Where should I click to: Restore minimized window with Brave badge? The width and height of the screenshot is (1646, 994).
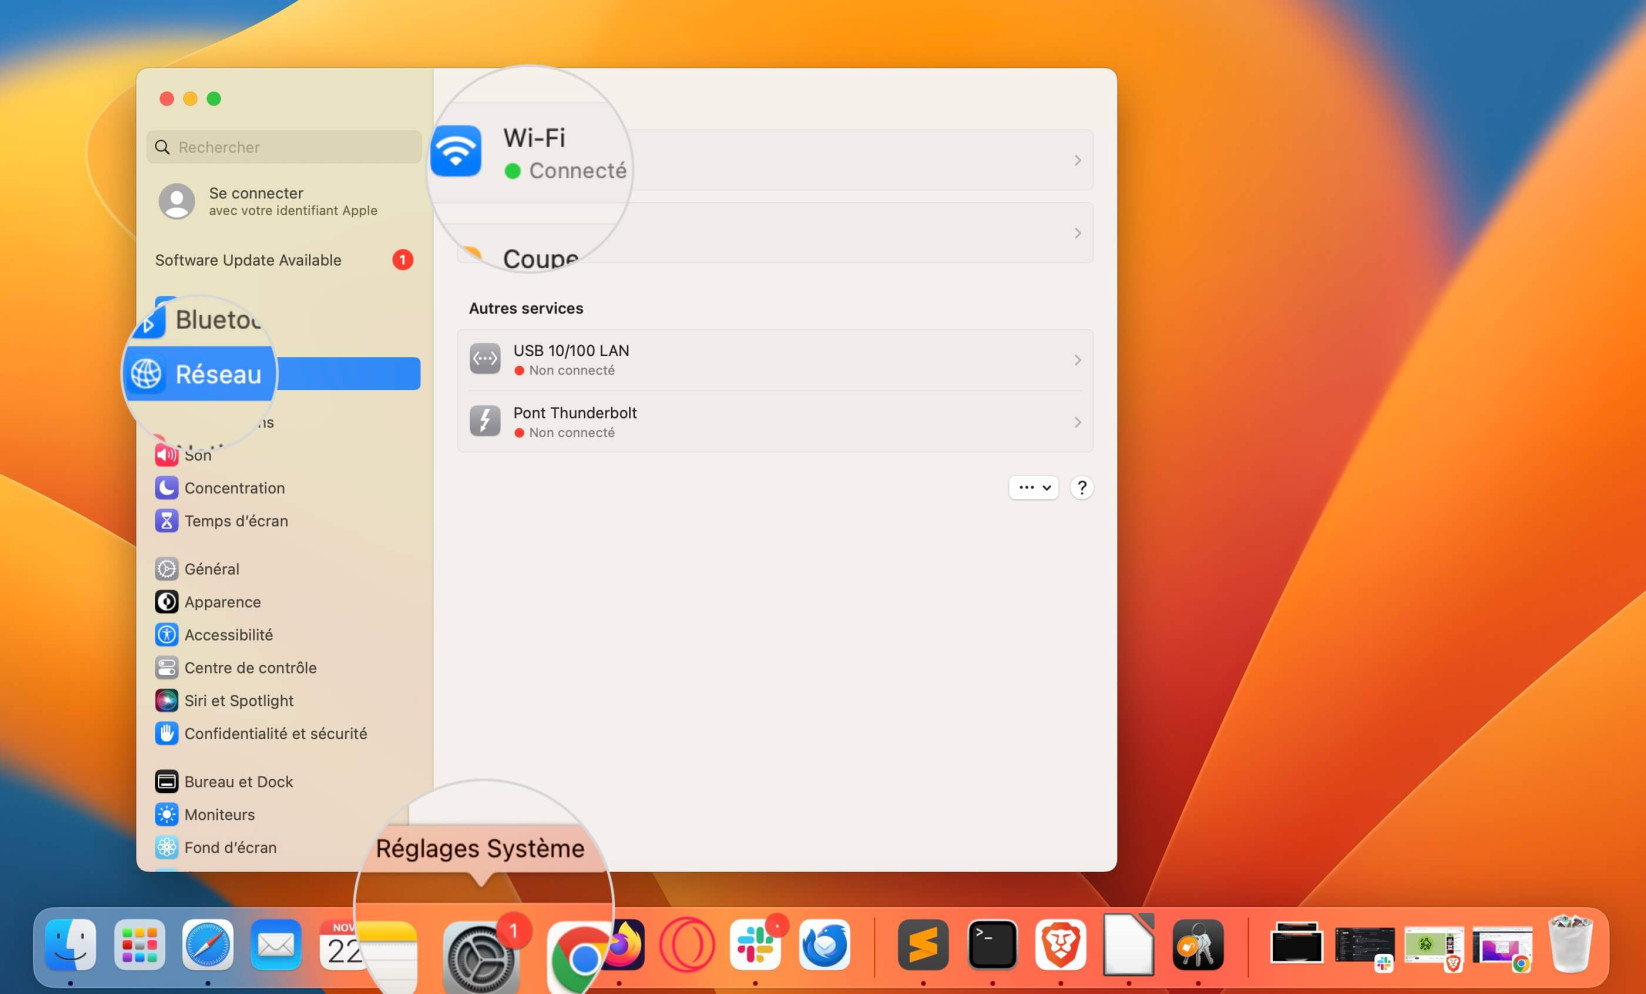(x=1434, y=946)
